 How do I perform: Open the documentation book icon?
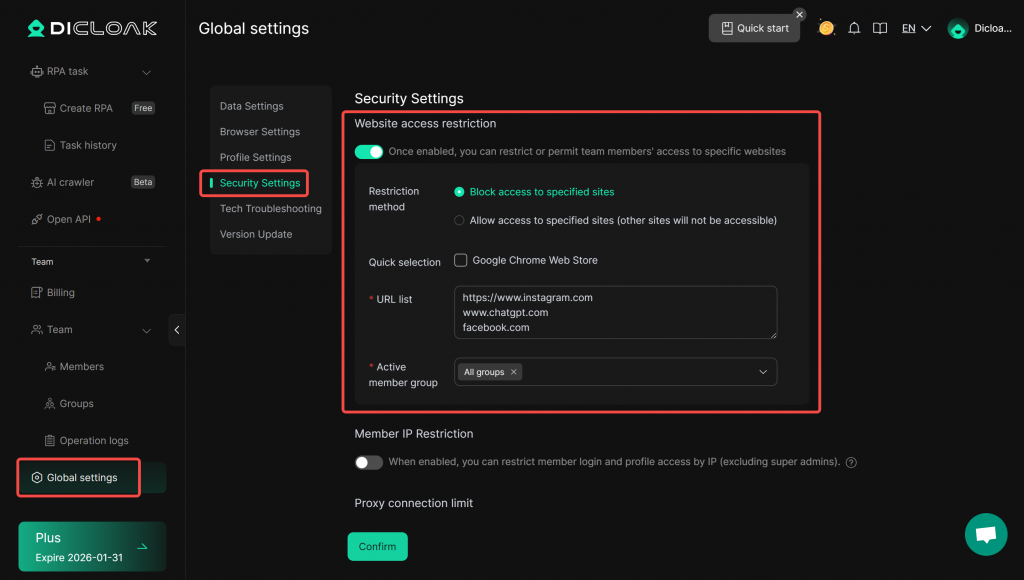[x=880, y=29]
